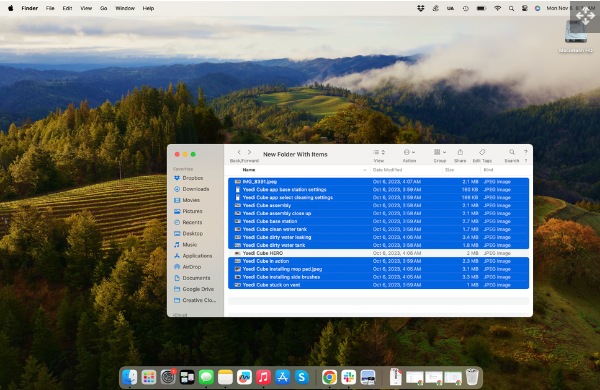
Task: Open the Apple menu
Action: tap(10, 8)
